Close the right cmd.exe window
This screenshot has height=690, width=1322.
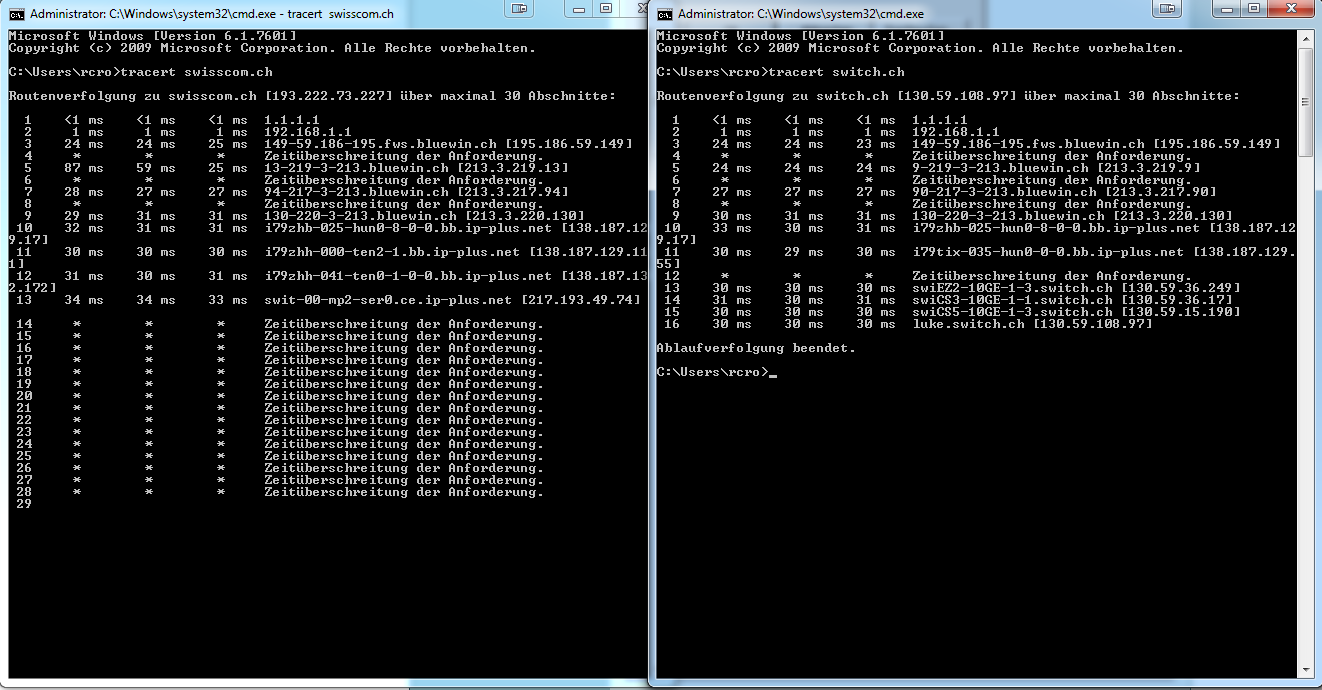click(1289, 9)
